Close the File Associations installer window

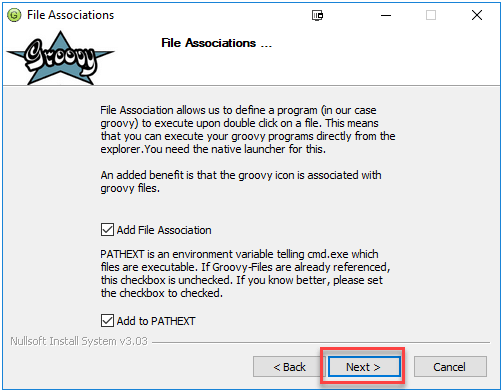(477, 15)
